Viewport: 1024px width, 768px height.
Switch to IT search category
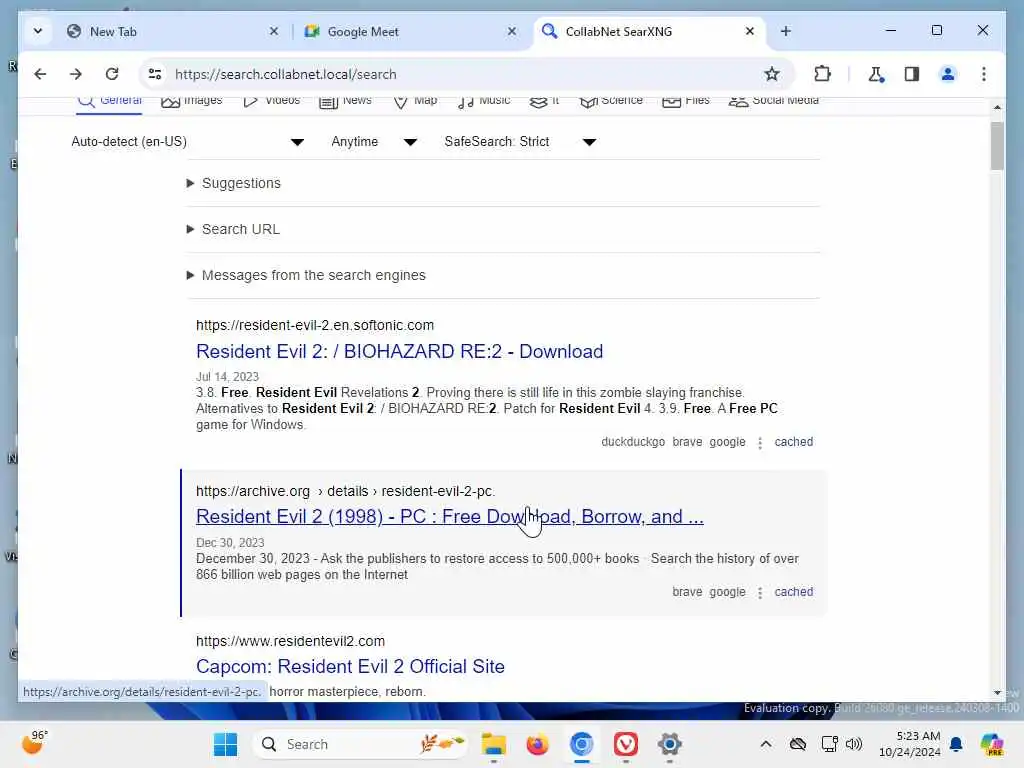[545, 101]
